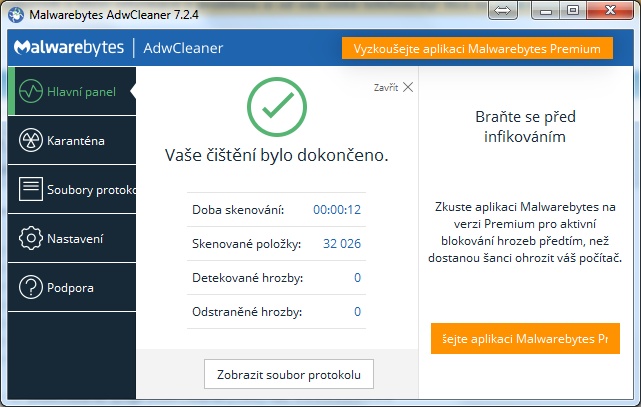Open the Karanténa radiation icon
The image size is (641, 407).
coord(31,140)
